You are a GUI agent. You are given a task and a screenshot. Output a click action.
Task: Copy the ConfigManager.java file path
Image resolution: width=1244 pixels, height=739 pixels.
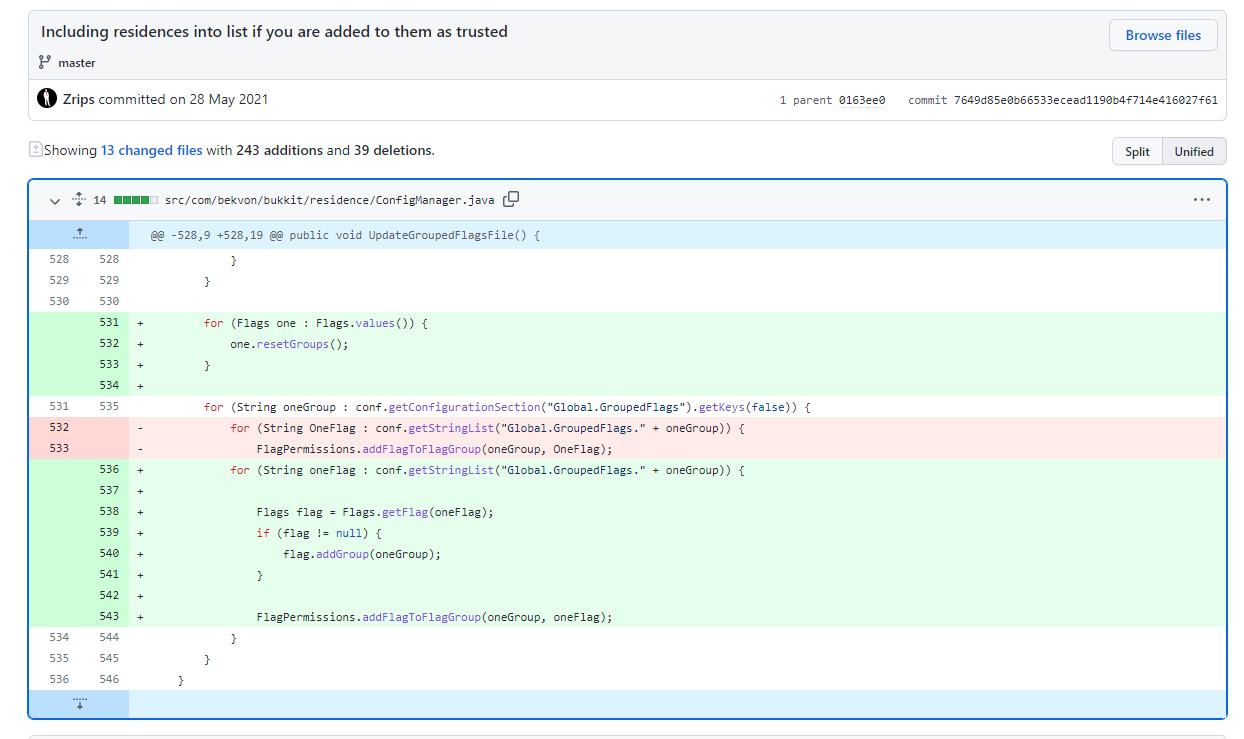[511, 199]
